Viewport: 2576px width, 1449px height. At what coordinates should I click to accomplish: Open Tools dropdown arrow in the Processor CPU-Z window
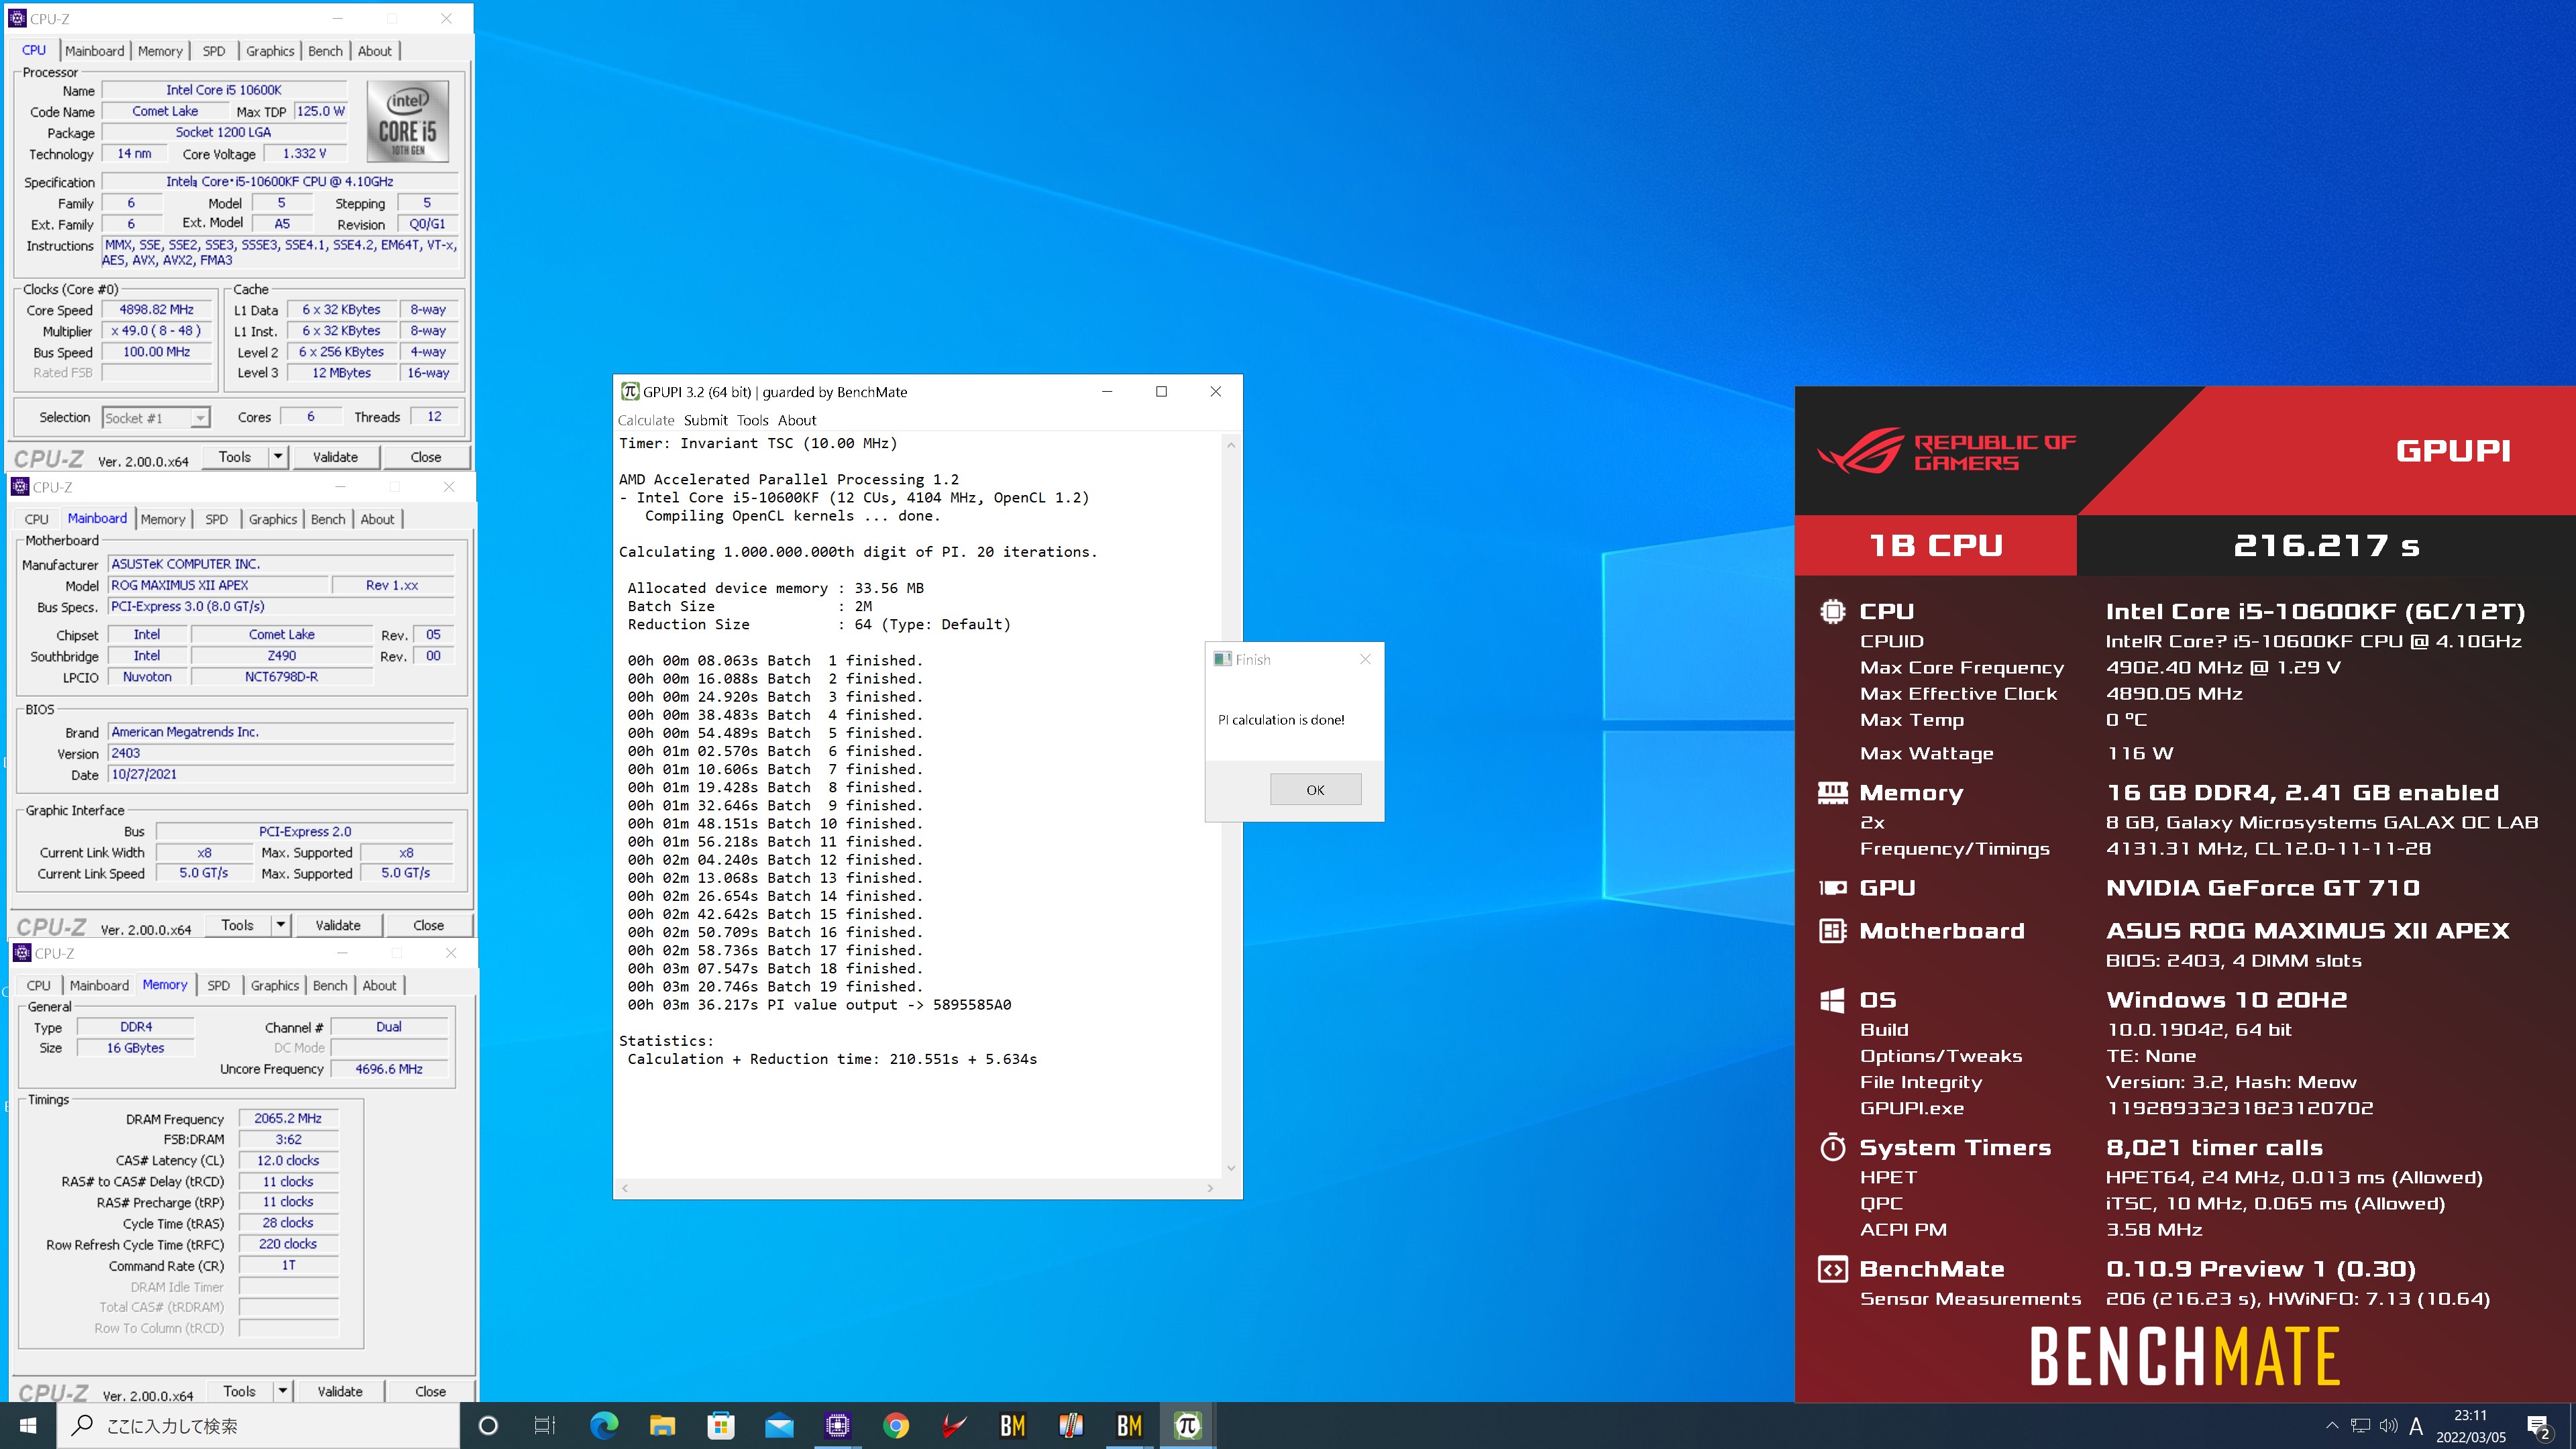coord(278,457)
